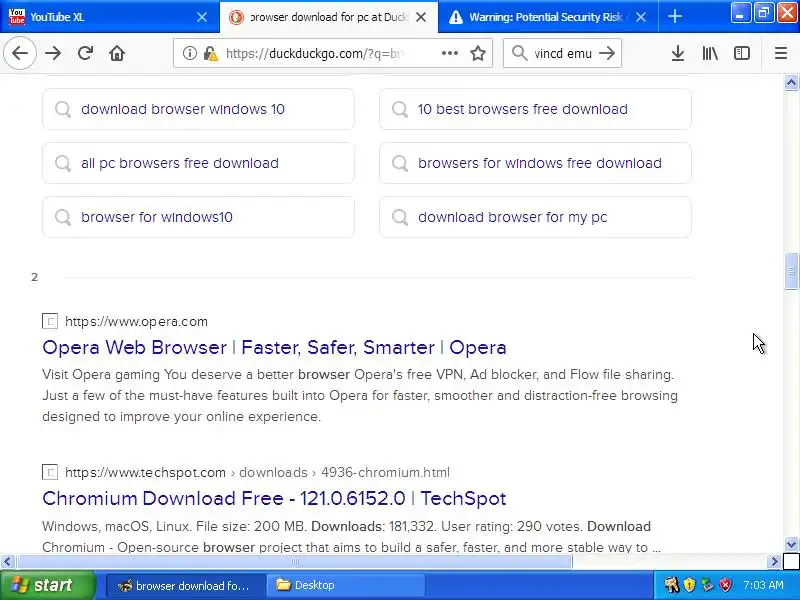800x600 pixels.
Task: Close the DuckDuckGo search tab
Action: pos(421,17)
